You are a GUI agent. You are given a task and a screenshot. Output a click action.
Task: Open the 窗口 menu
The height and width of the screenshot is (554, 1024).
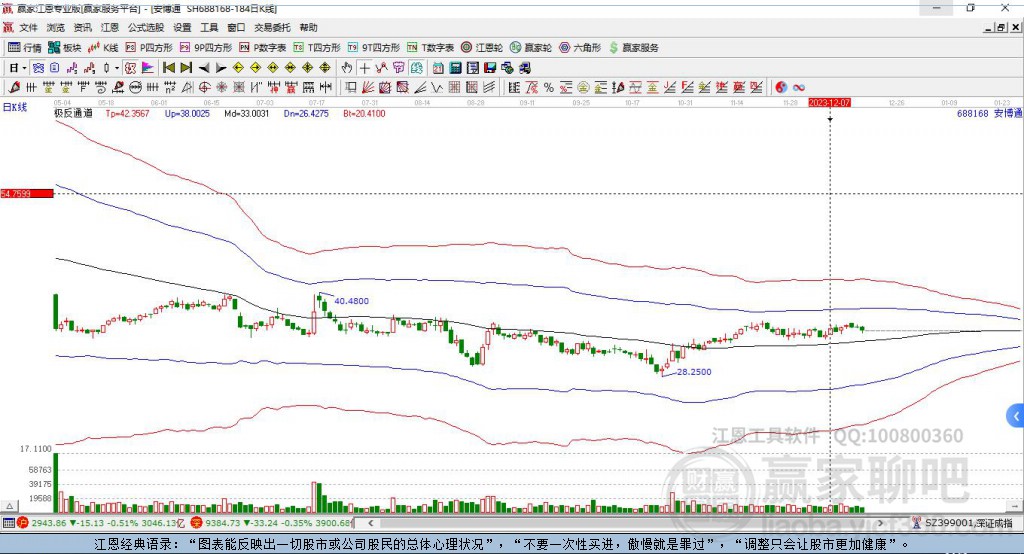236,27
